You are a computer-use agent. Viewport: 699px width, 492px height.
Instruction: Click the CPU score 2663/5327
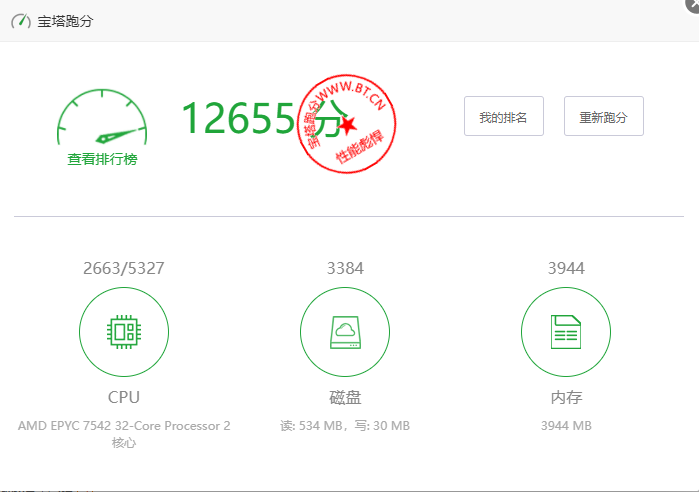point(124,268)
